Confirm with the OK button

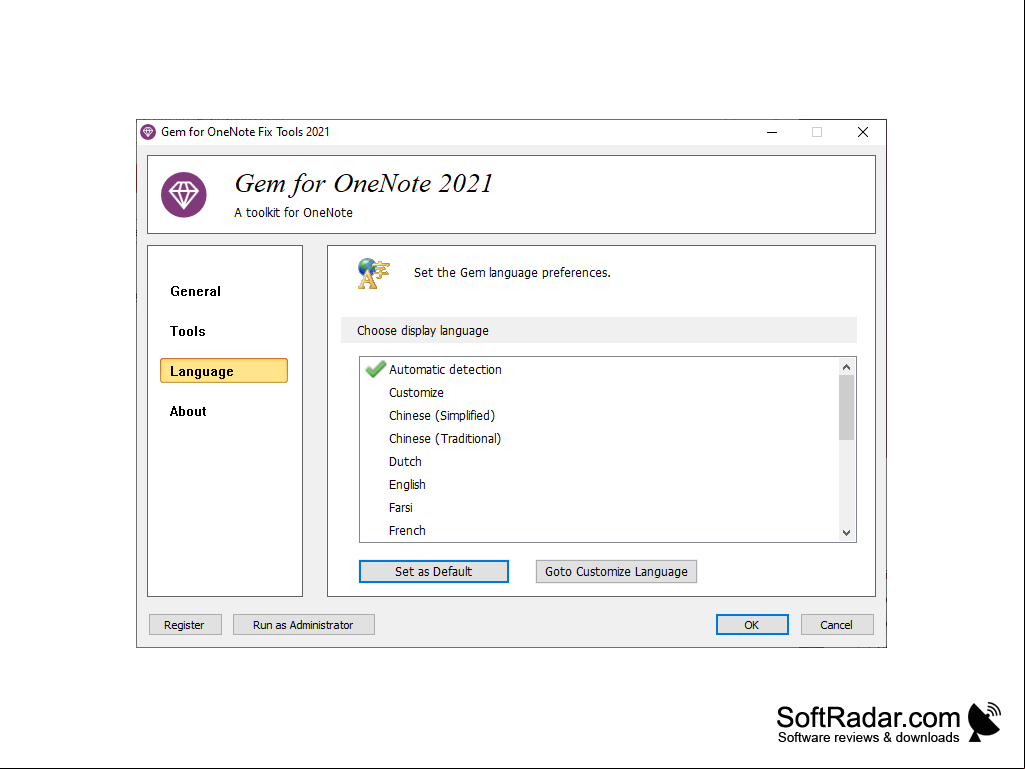click(x=752, y=624)
